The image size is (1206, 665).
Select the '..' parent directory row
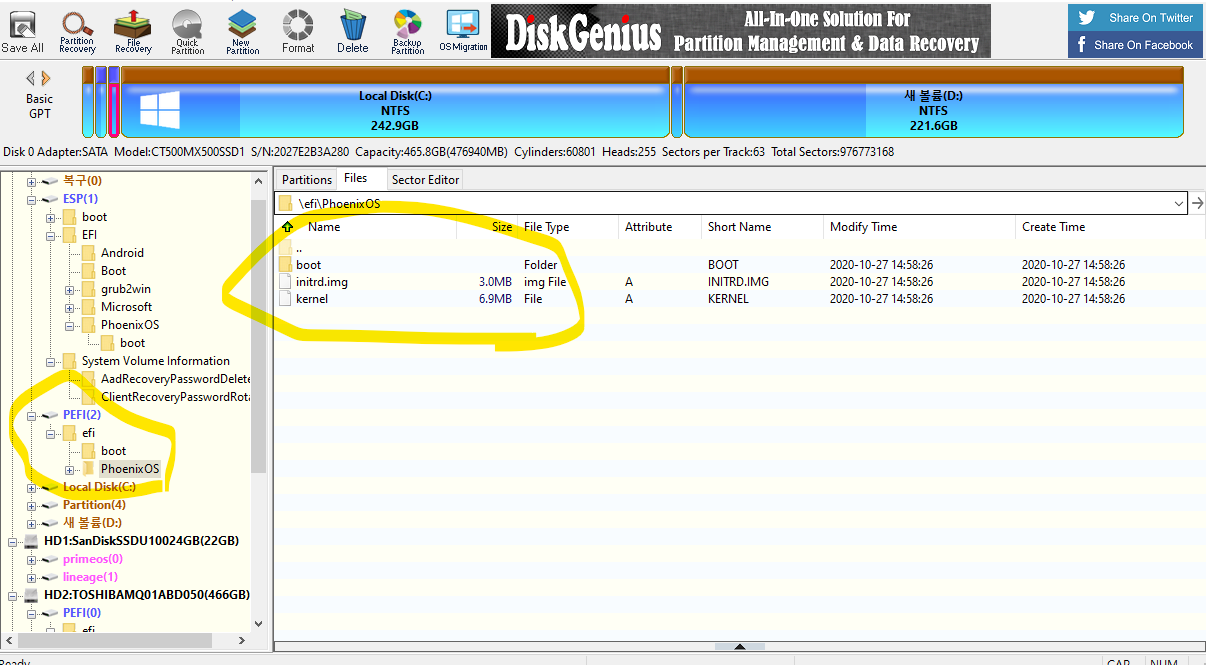tap(740, 247)
